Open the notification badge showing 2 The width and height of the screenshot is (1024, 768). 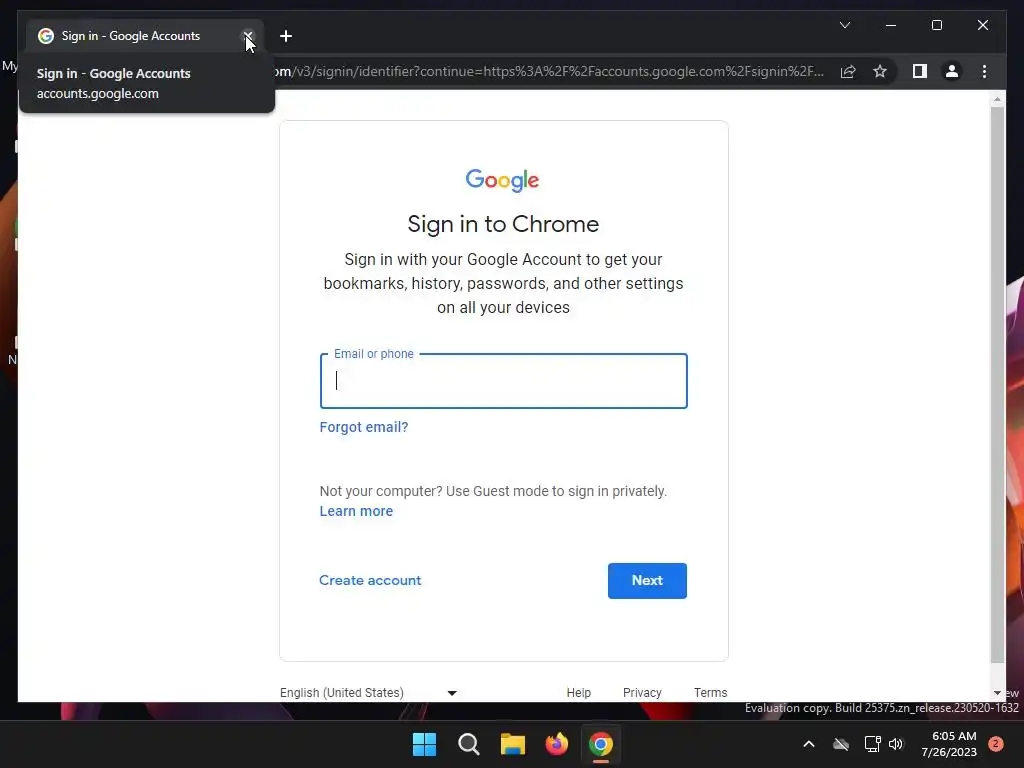pos(996,744)
